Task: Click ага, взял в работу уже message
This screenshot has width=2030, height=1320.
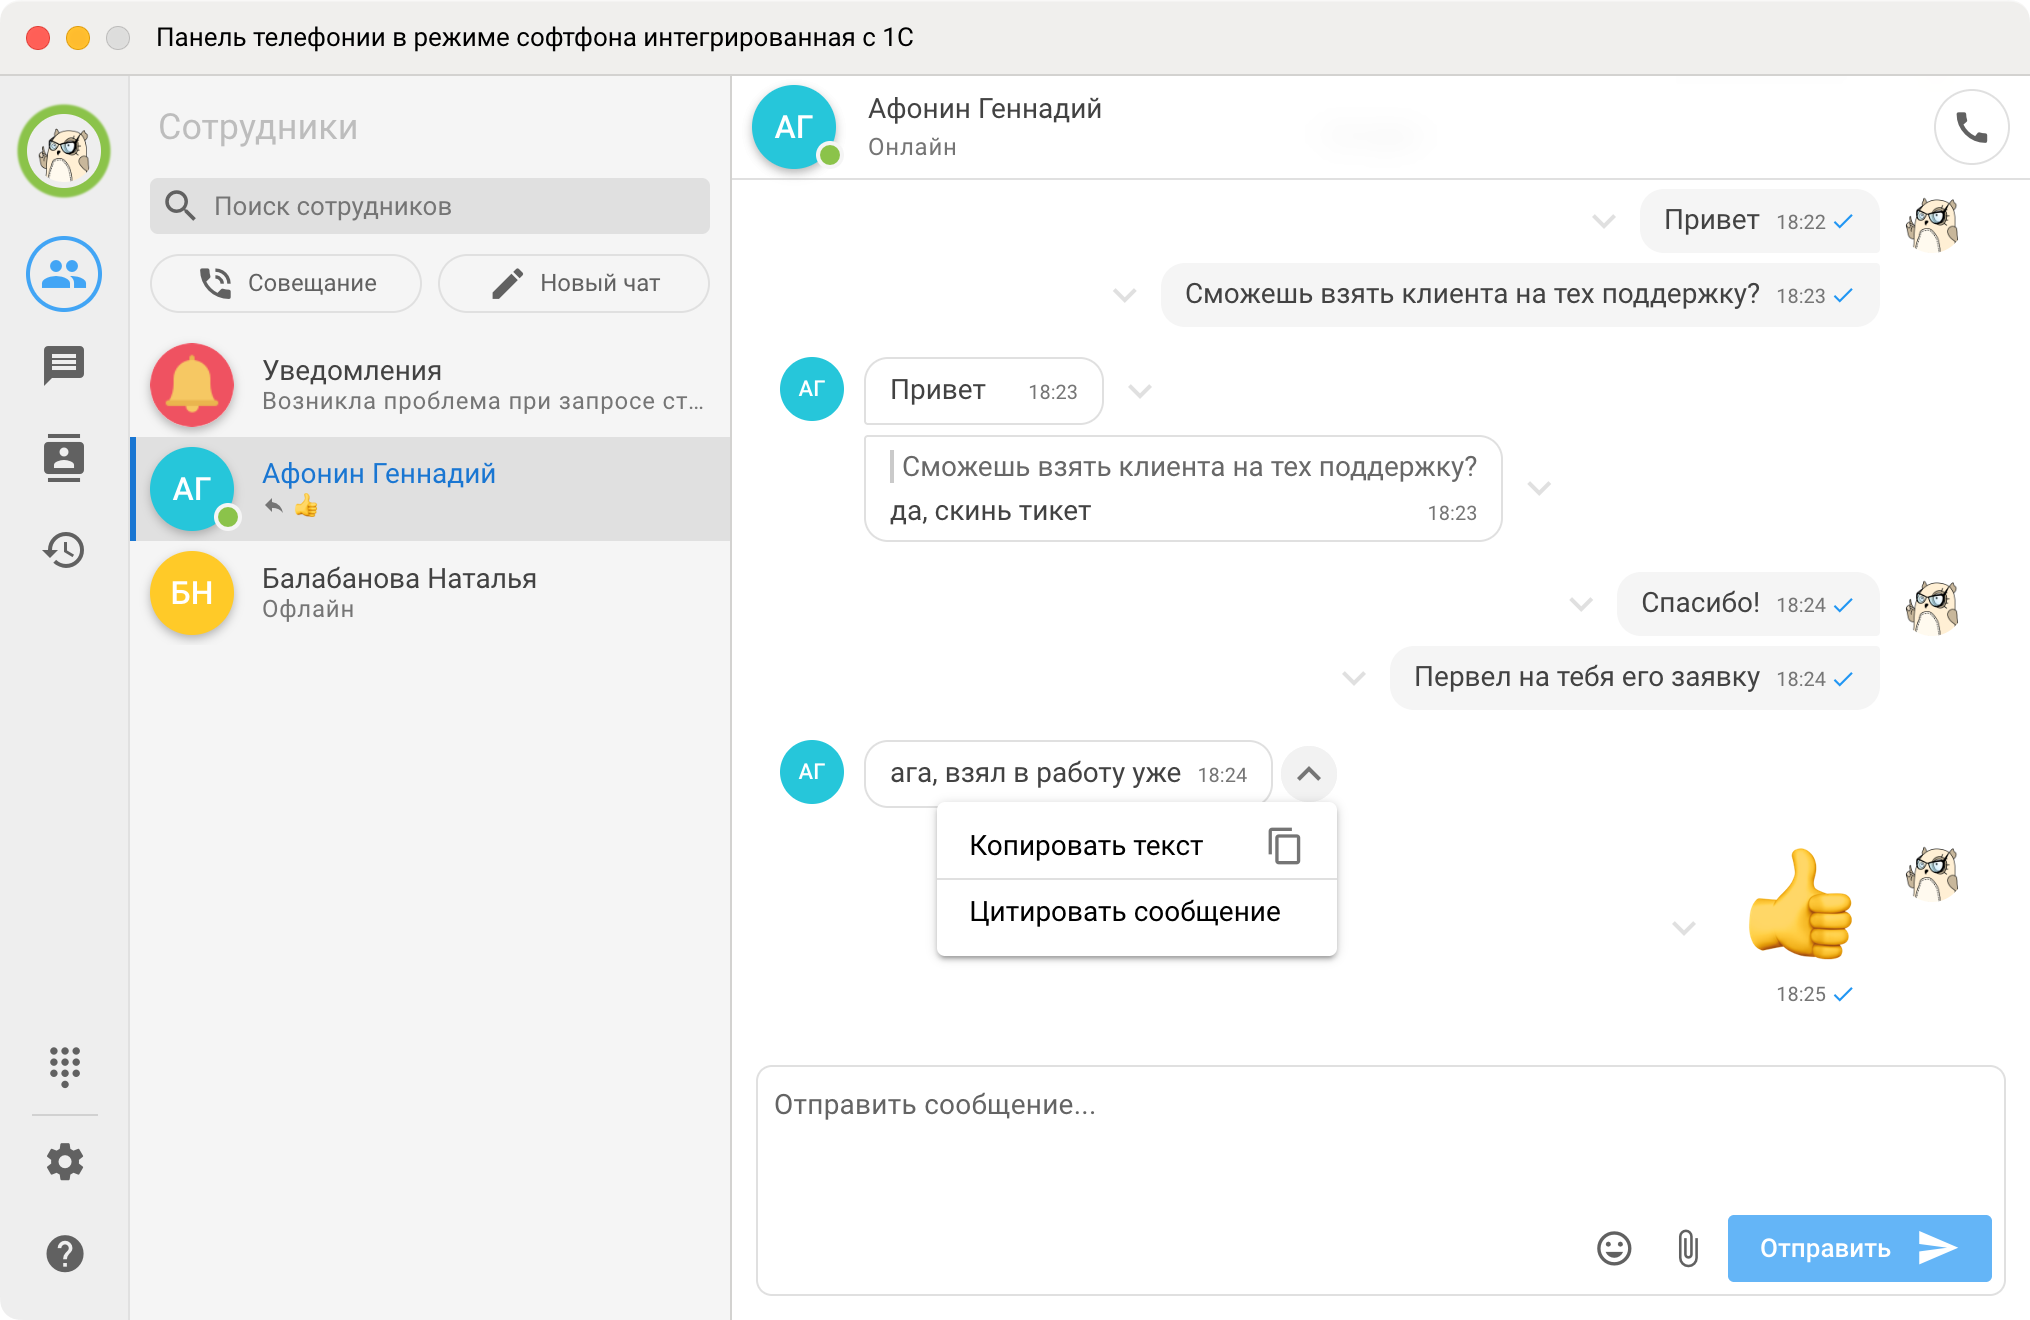Action: (x=1068, y=774)
